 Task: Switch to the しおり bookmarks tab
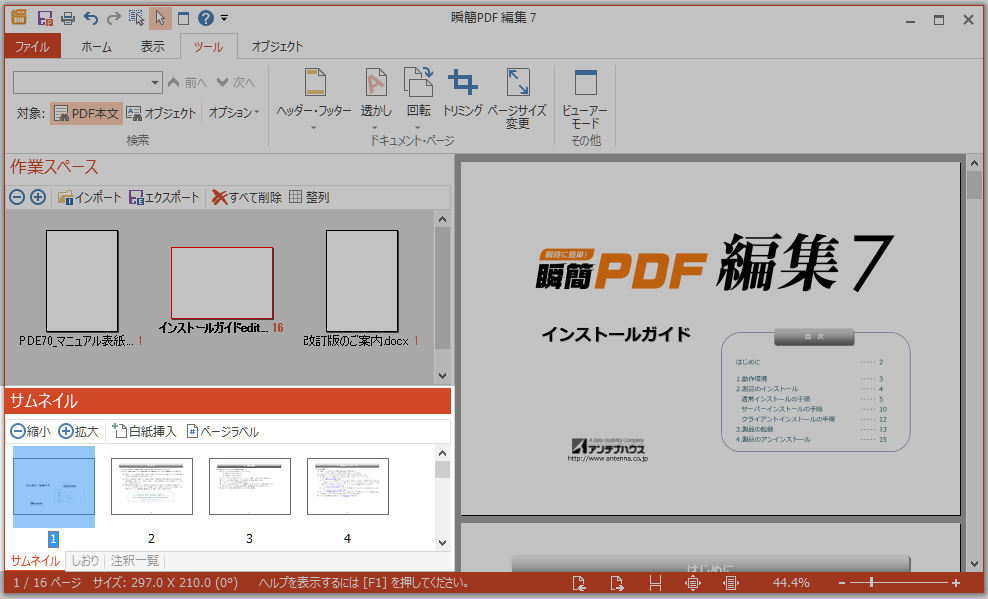pyautogui.click(x=85, y=561)
